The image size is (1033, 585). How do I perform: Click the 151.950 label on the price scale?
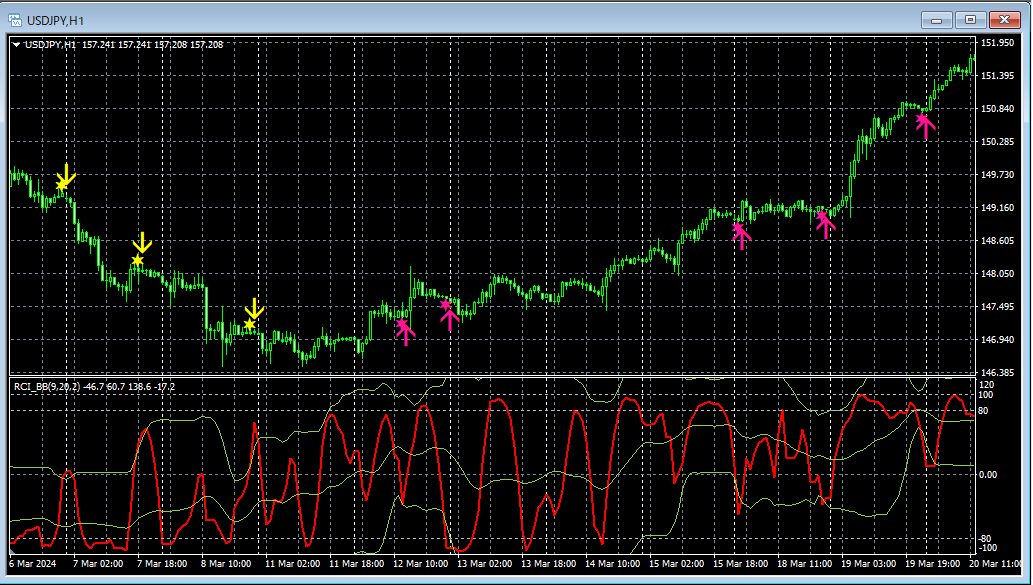click(x=998, y=43)
